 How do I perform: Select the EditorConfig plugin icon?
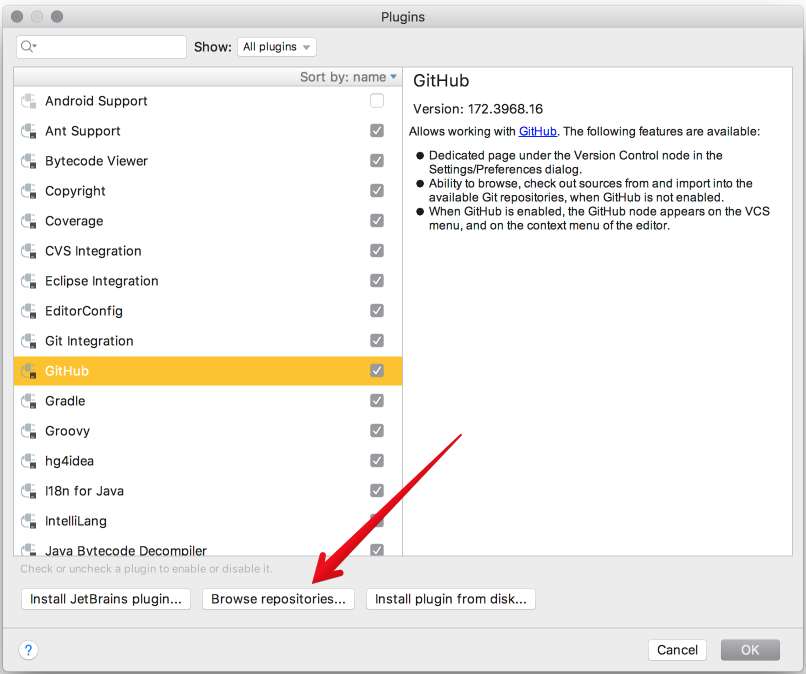tap(29, 311)
